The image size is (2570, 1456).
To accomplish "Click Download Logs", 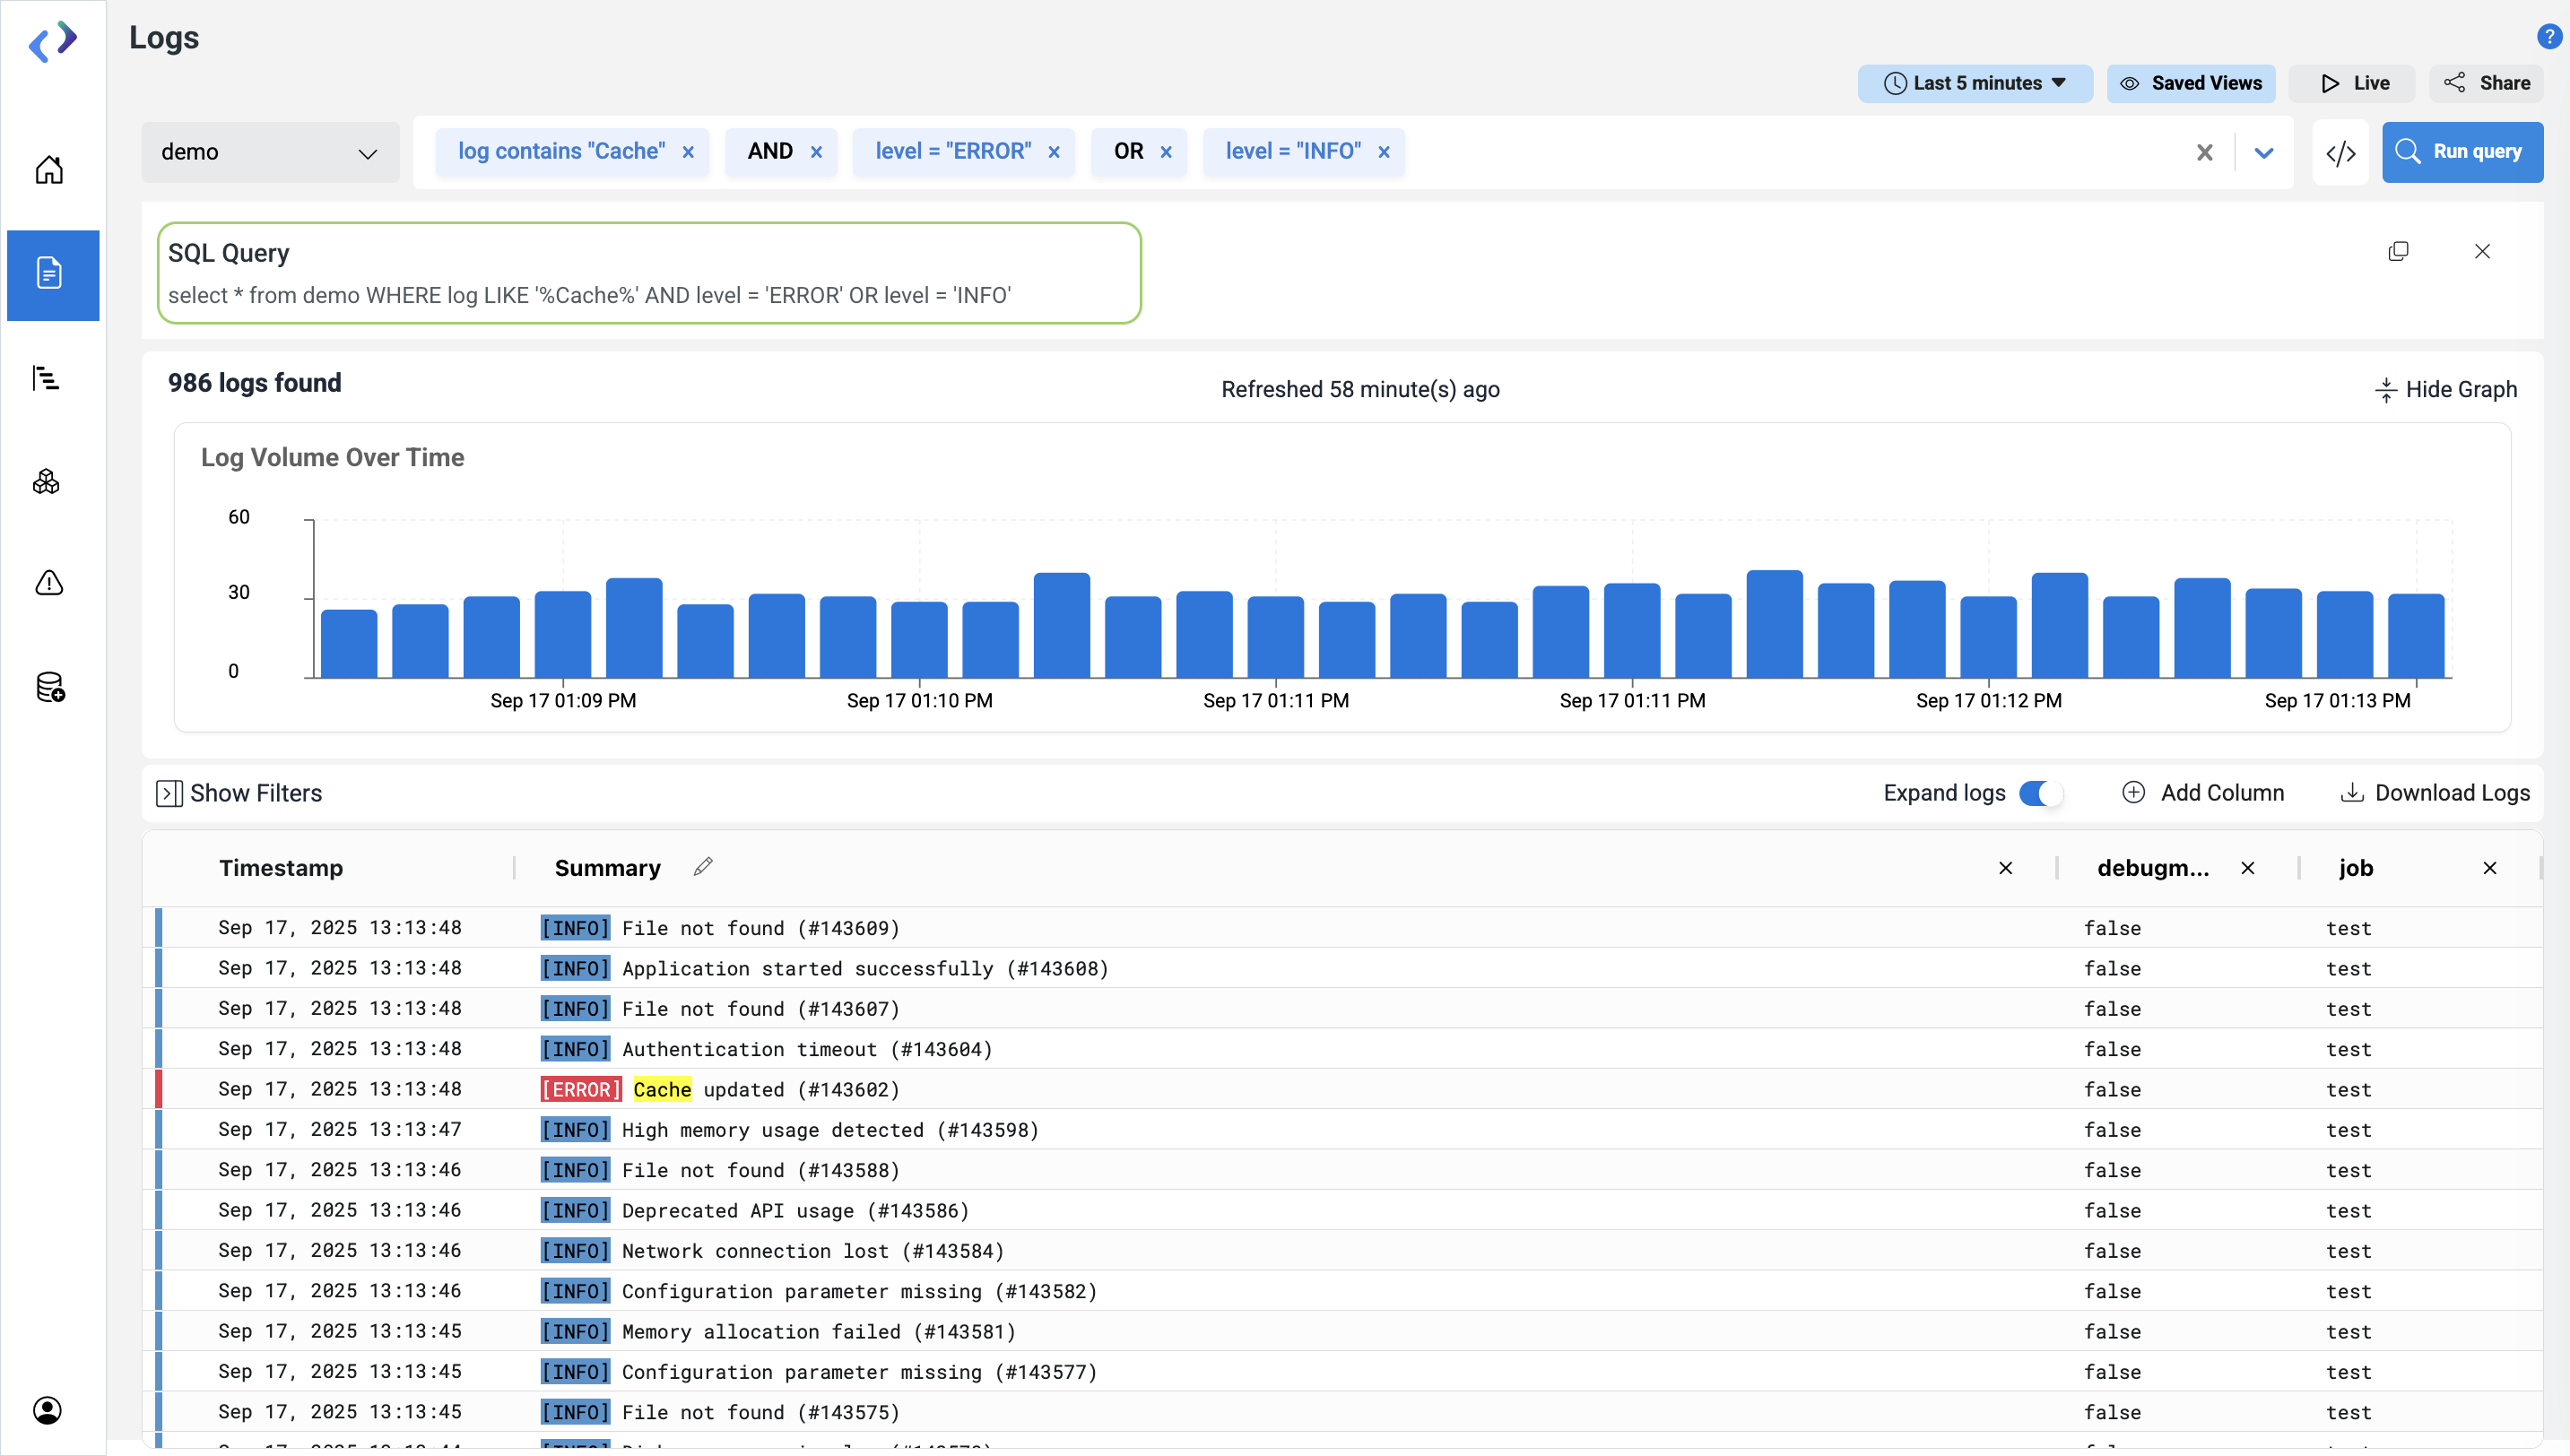I will [2435, 793].
